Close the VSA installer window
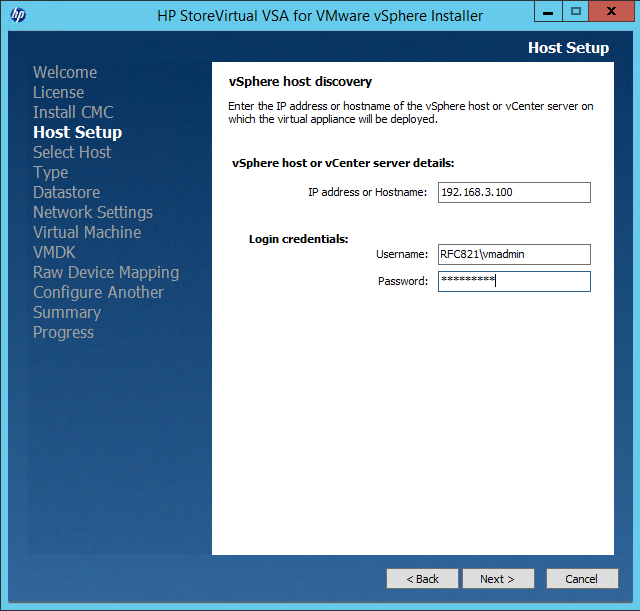Viewport: 640px width, 611px height. pyautogui.click(x=607, y=13)
